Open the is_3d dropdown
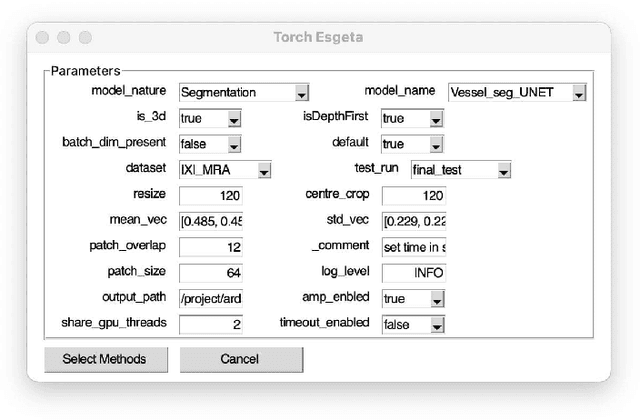This screenshot has height=420, width=640. 210,119
